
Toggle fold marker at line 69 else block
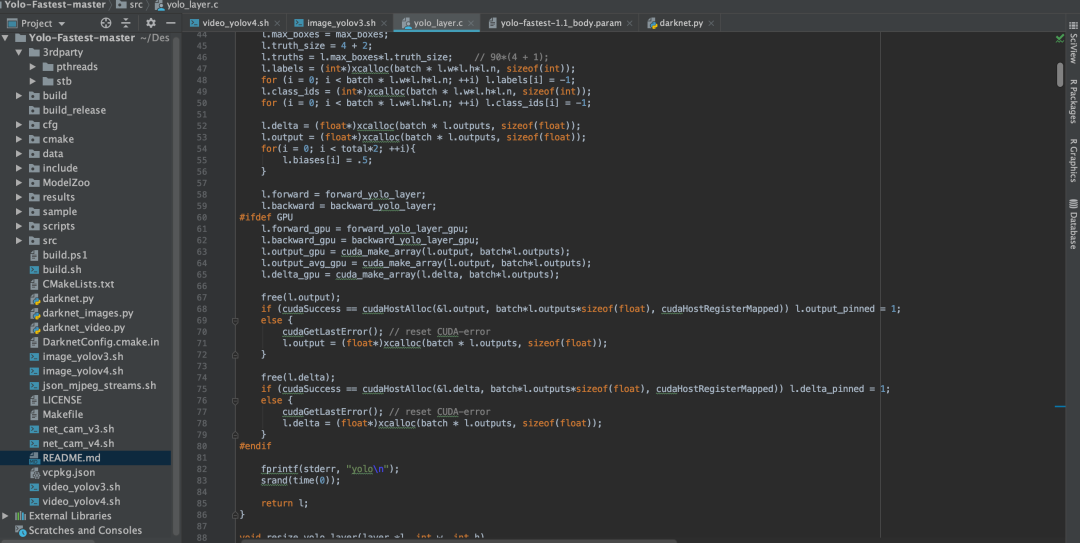coord(235,320)
